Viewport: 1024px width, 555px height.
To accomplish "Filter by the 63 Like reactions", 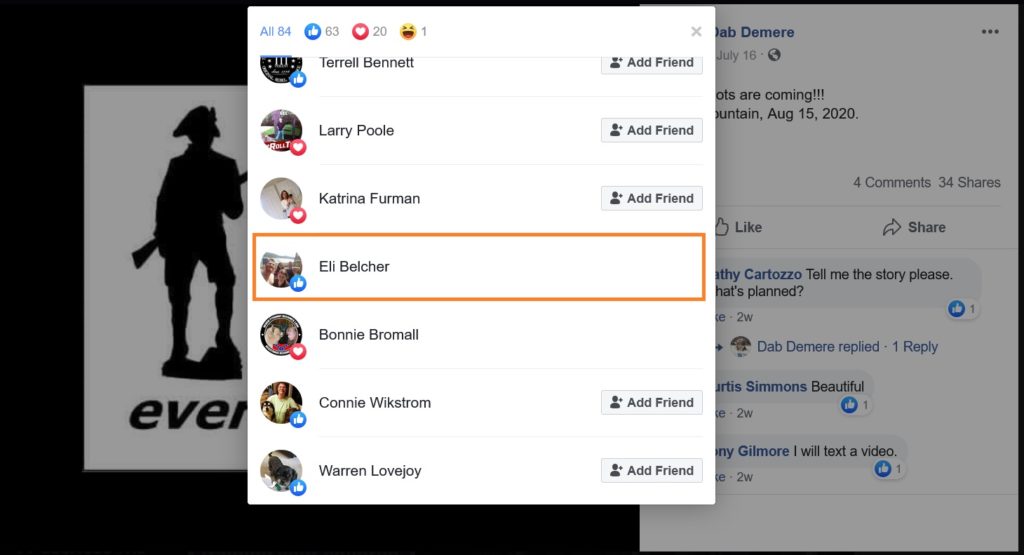I will coord(322,31).
